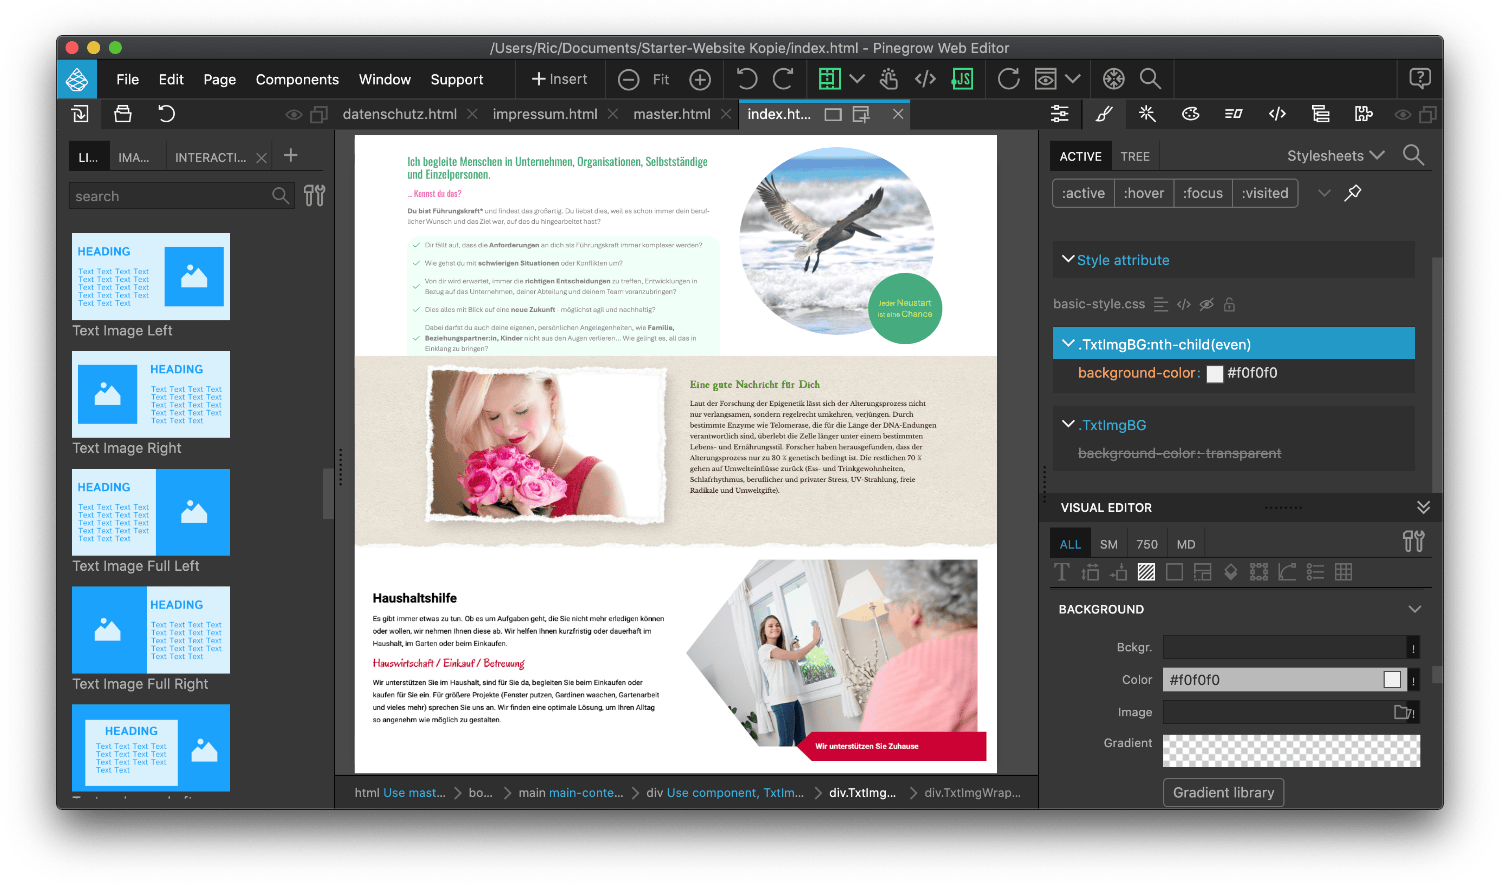Open library tools wrench icon
This screenshot has height=884, width=1500.
(315, 196)
